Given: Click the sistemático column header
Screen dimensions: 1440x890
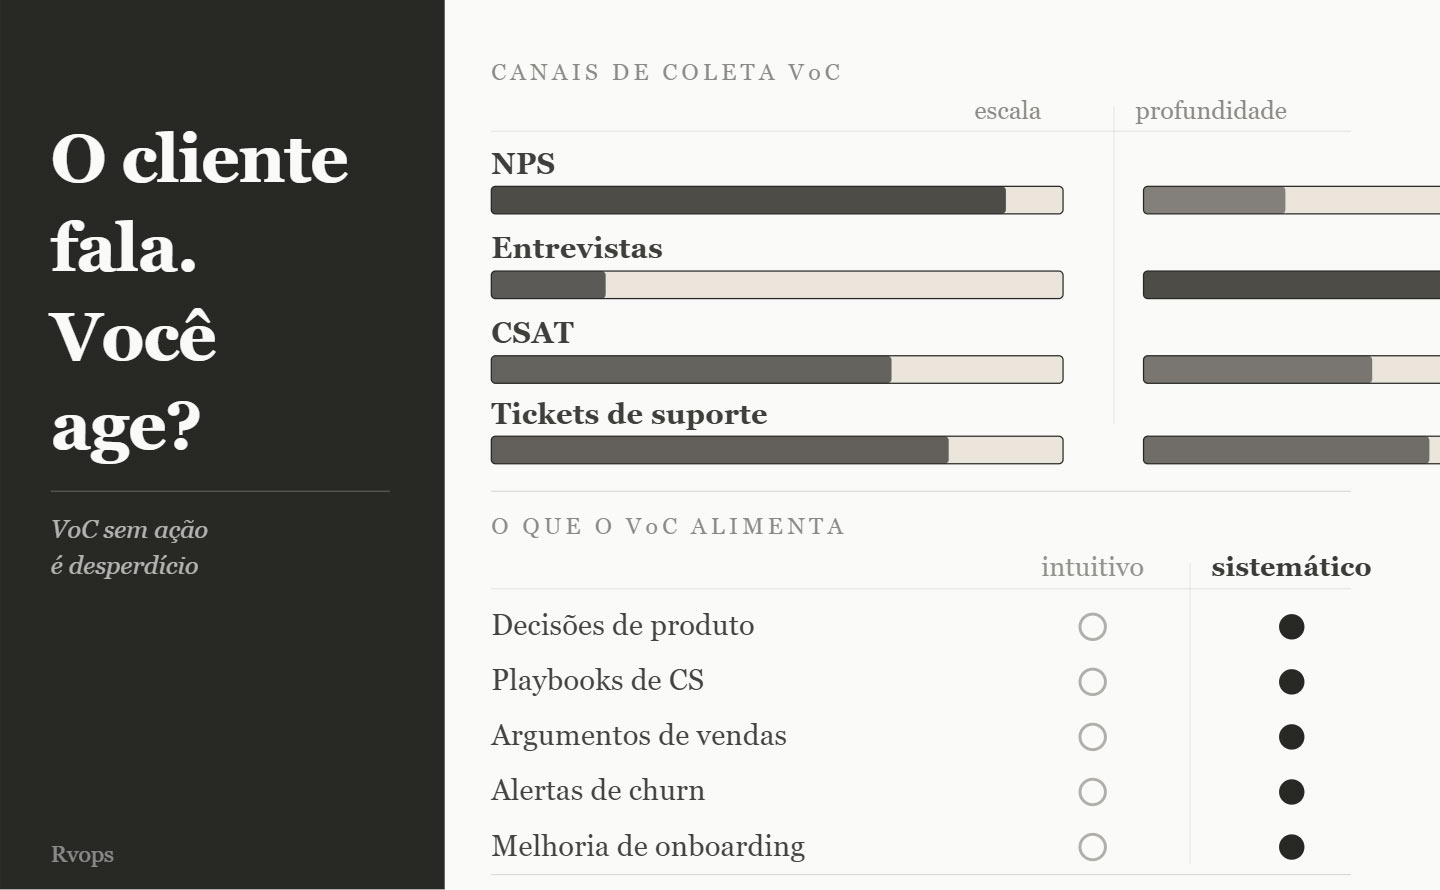Looking at the screenshot, I should click(x=1290, y=567).
